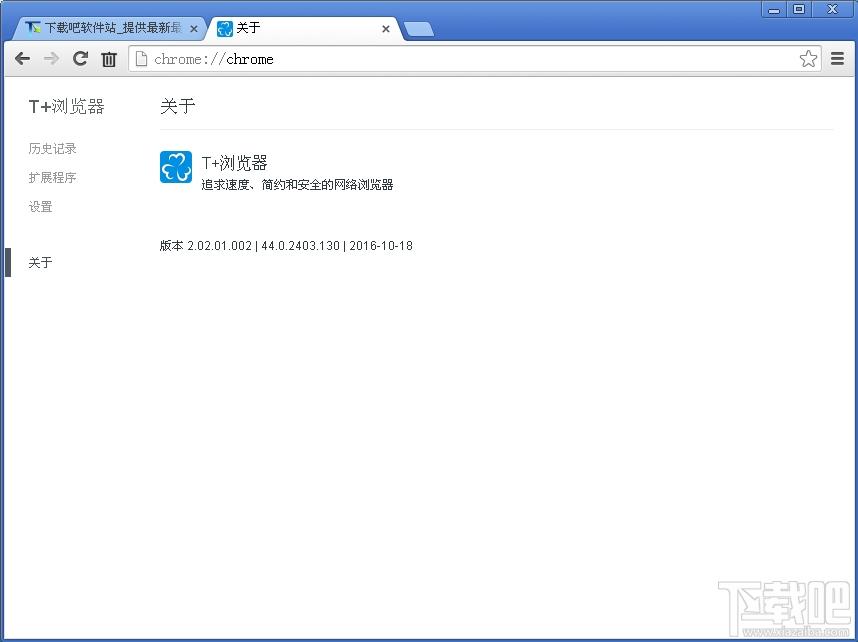858x642 pixels.
Task: Click the T+浏览器 sidebar heading
Action: [x=66, y=106]
